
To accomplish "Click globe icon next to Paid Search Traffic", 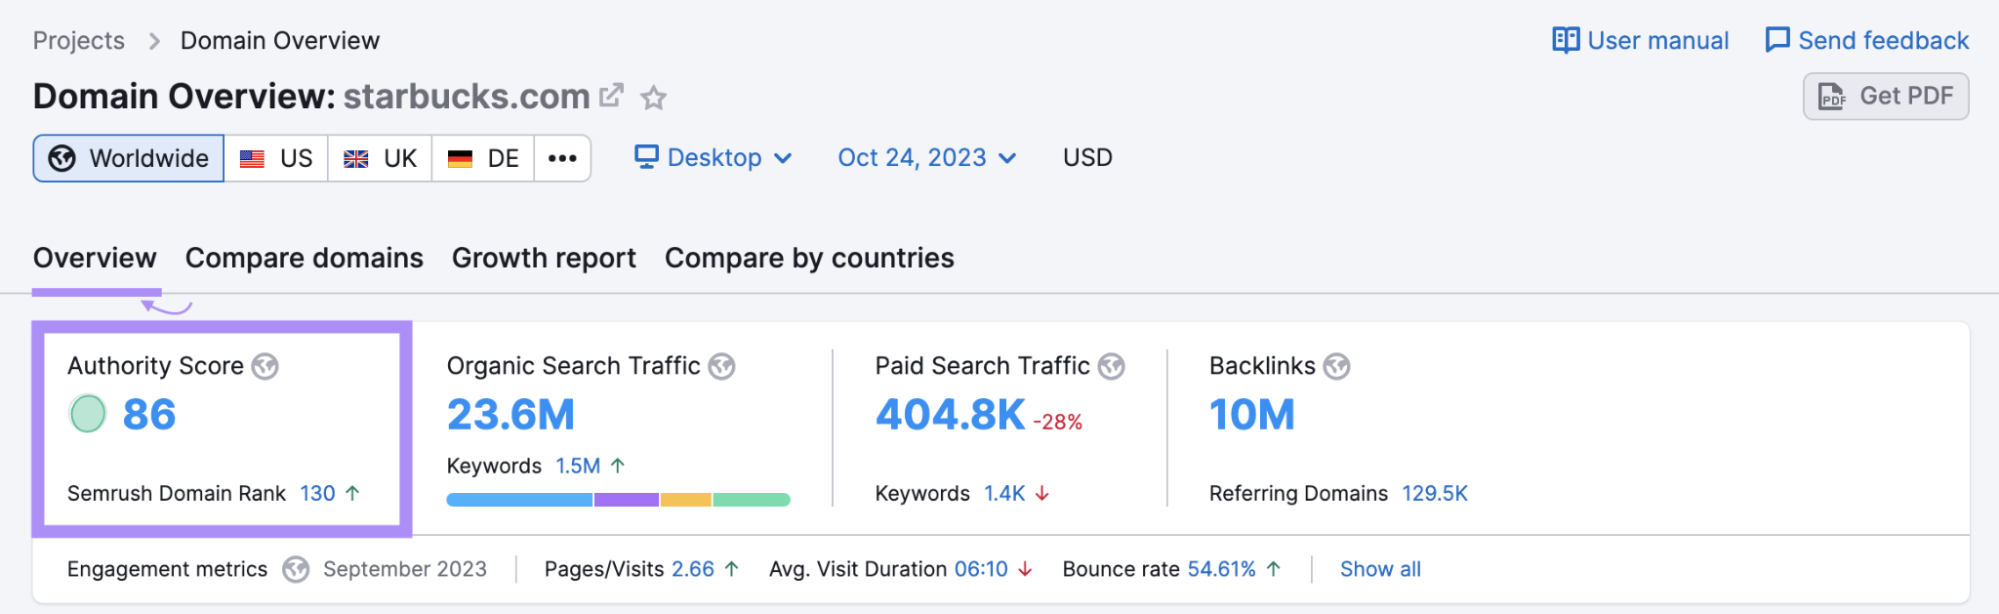I will 1111,367.
